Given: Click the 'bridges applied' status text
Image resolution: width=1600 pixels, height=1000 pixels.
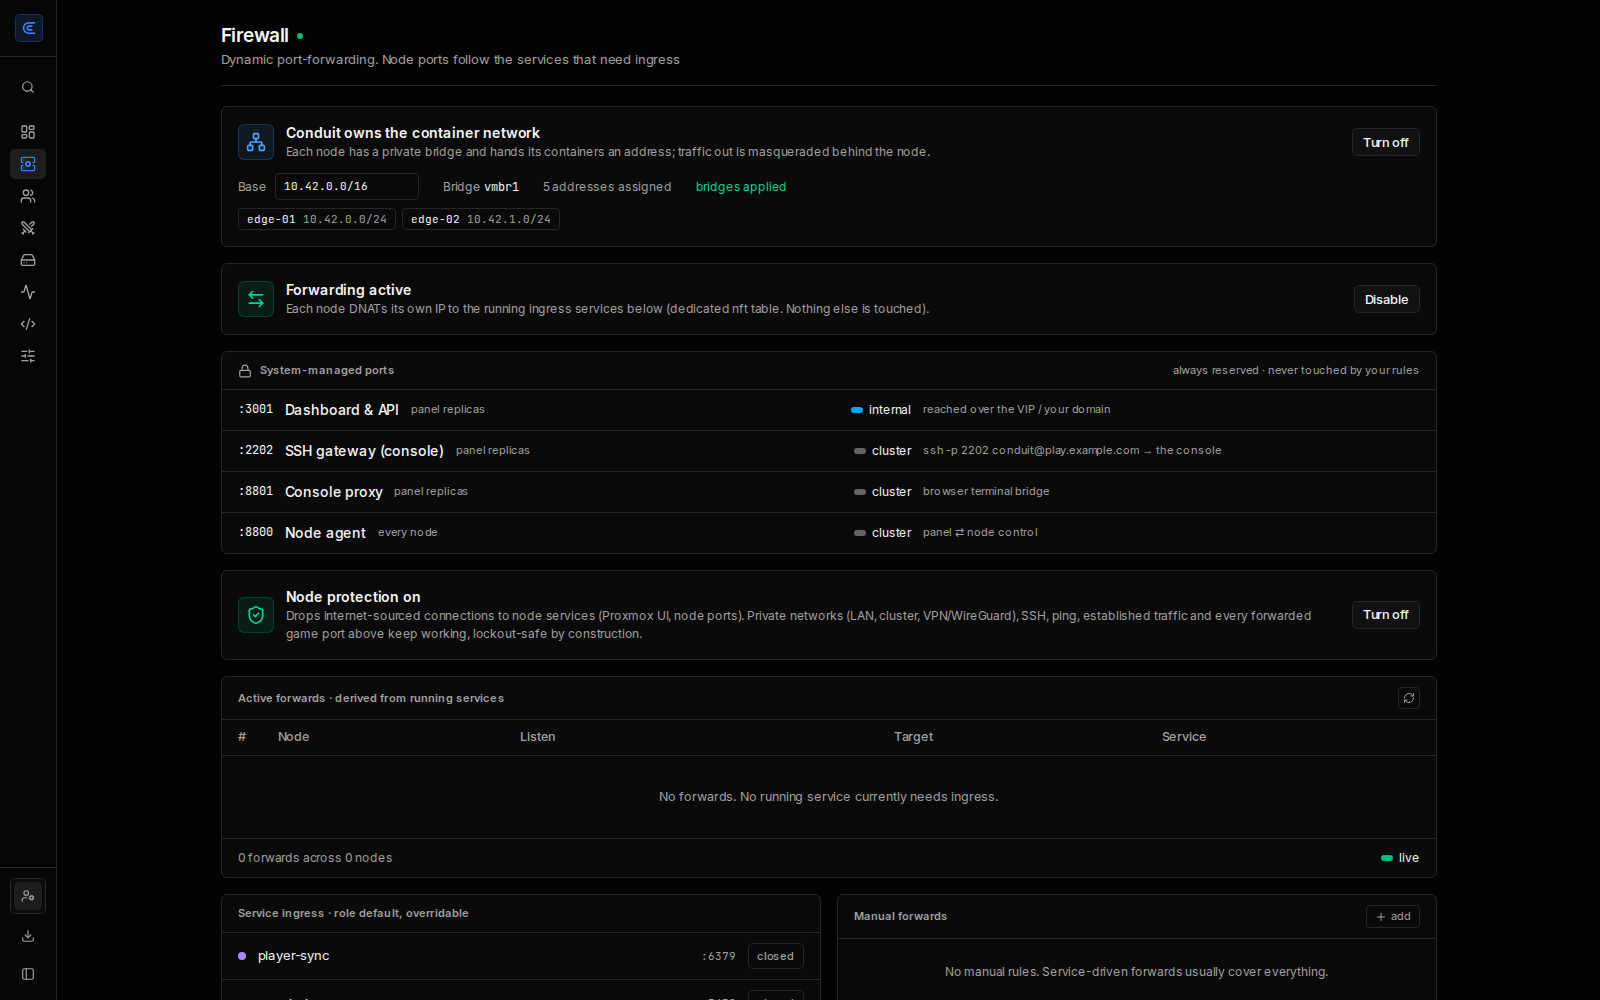Looking at the screenshot, I should 741,187.
